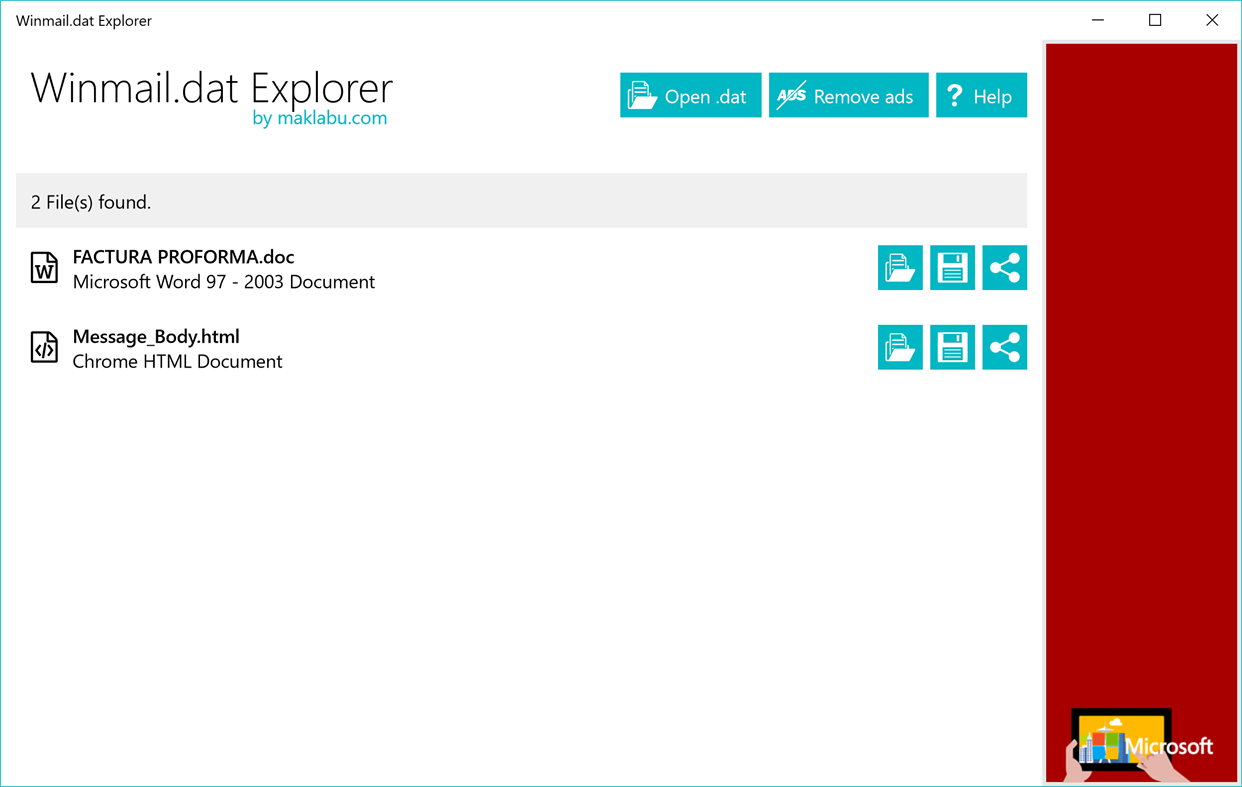Share Message_Body.html using the share icon
The image size is (1242, 787).
click(x=1004, y=347)
